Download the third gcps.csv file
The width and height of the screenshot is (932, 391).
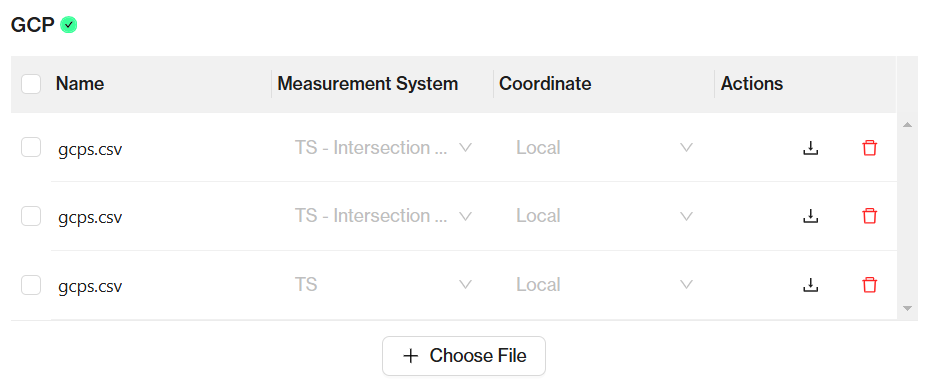[810, 285]
